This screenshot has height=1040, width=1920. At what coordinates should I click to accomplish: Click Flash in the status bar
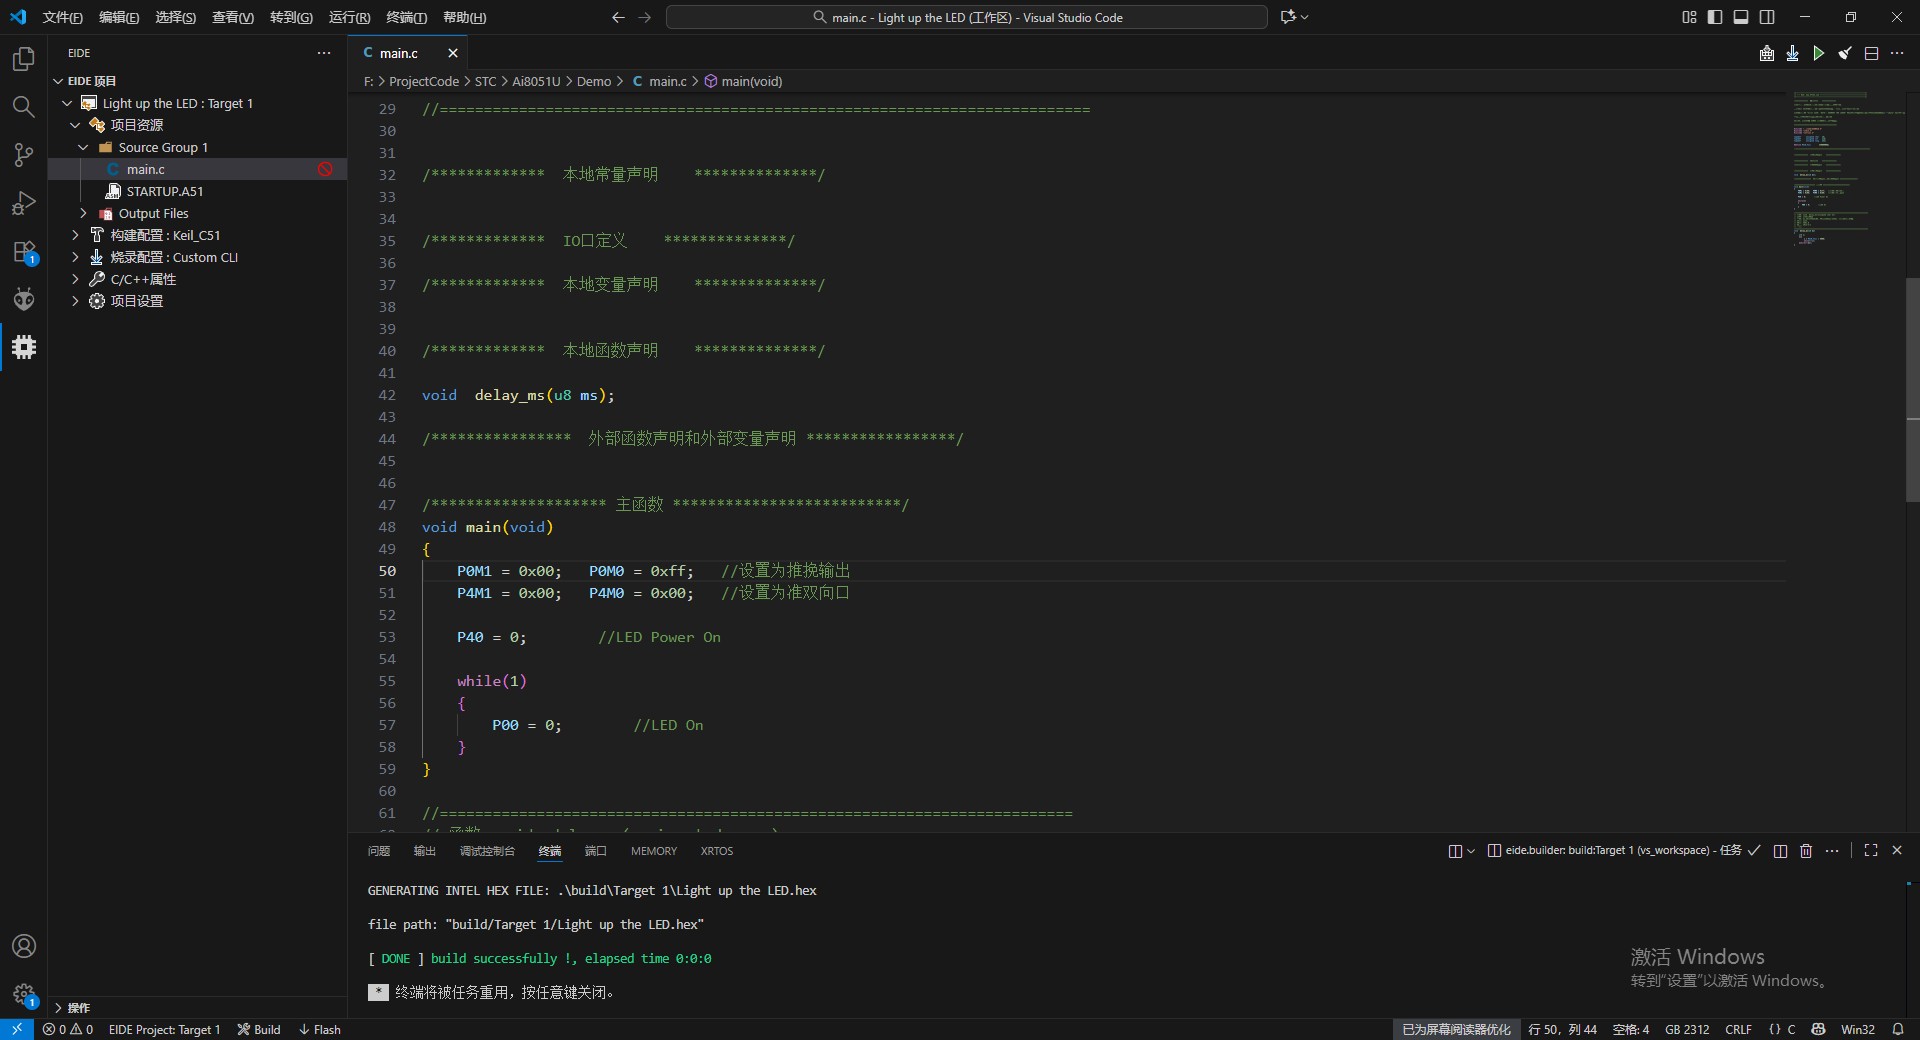pos(320,1029)
